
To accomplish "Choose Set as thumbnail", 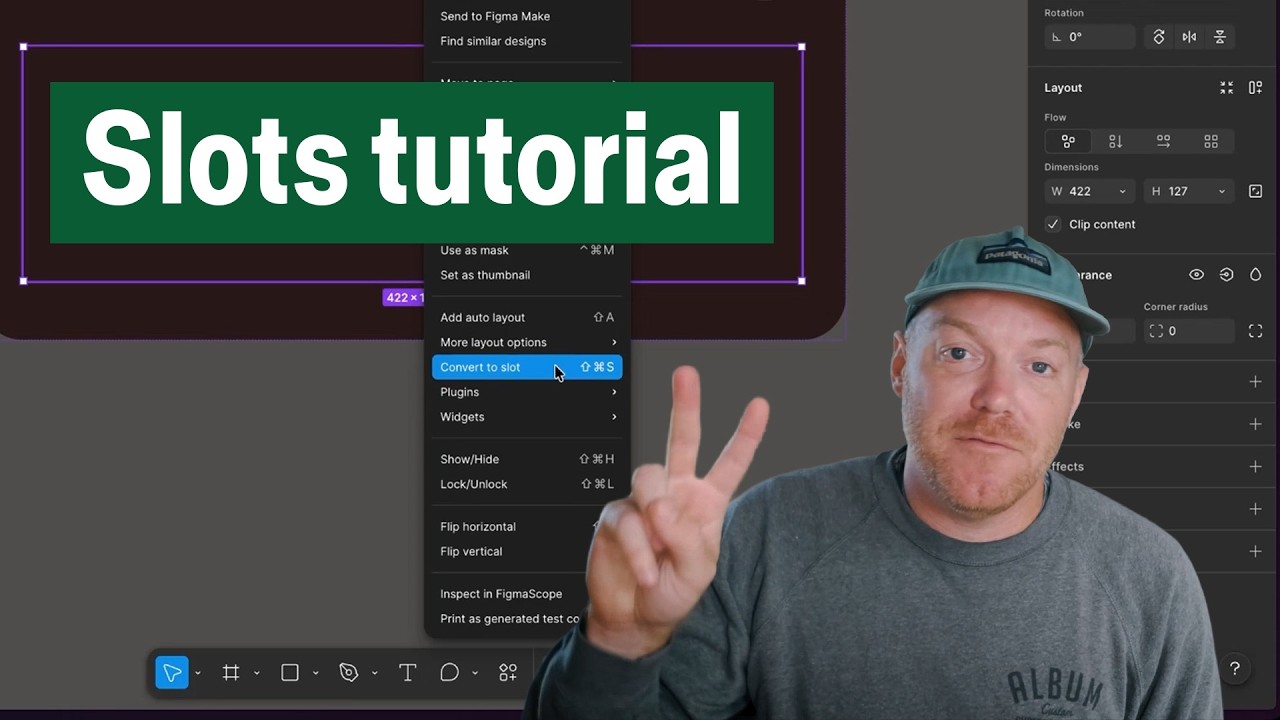I will (x=527, y=275).
